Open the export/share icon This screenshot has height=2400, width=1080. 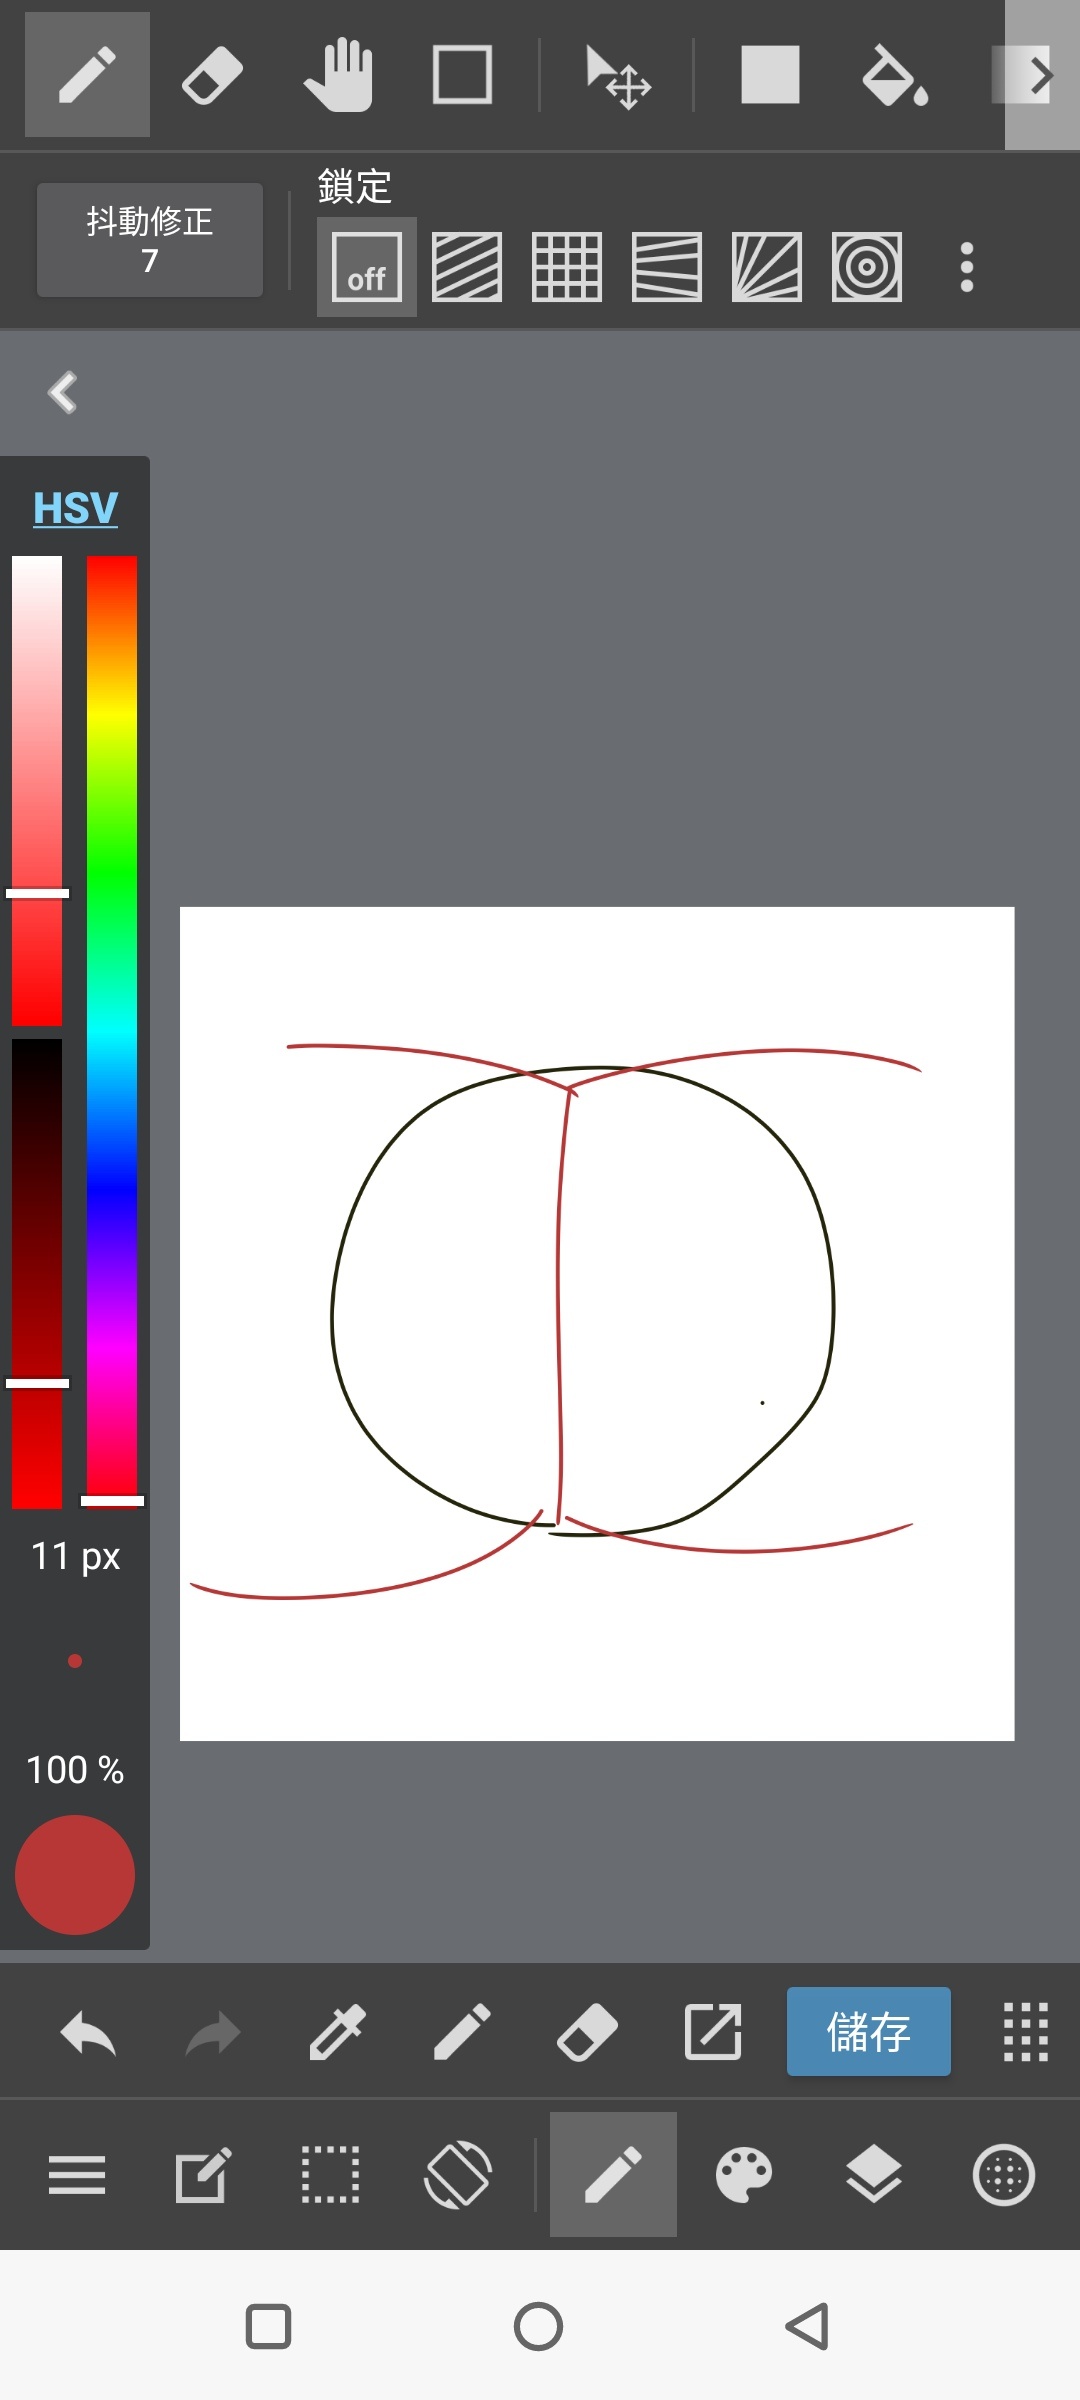tap(713, 2033)
